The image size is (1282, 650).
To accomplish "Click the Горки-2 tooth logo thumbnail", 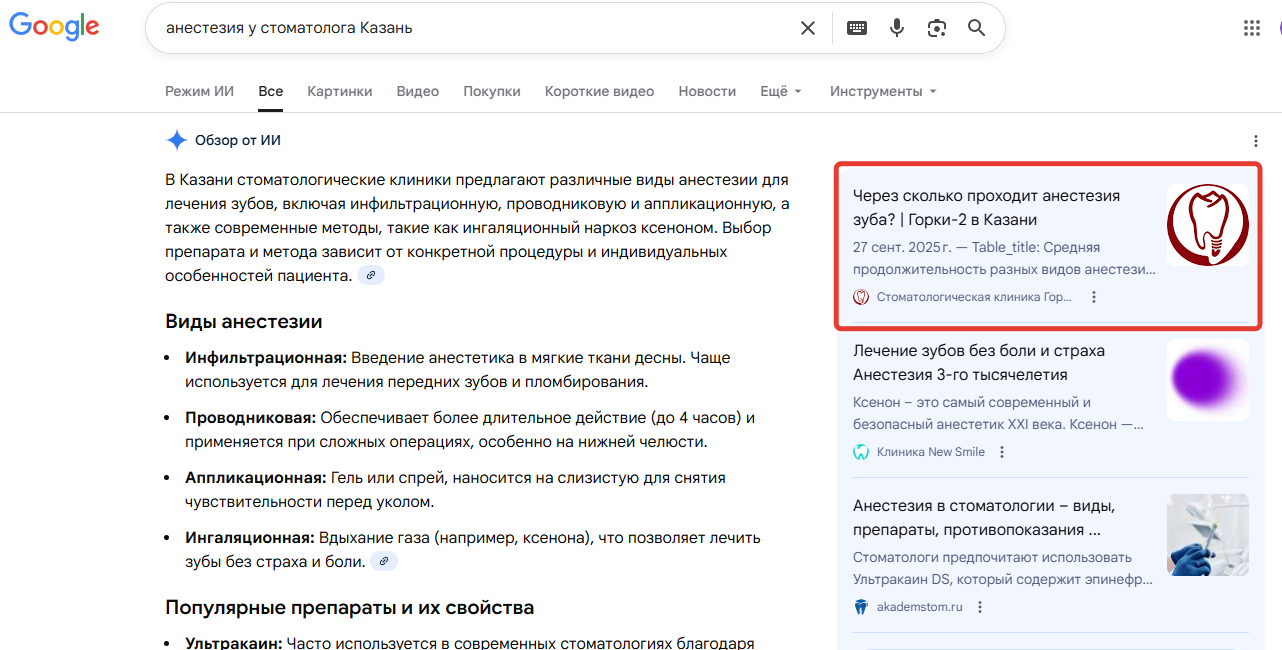I will [x=1208, y=225].
